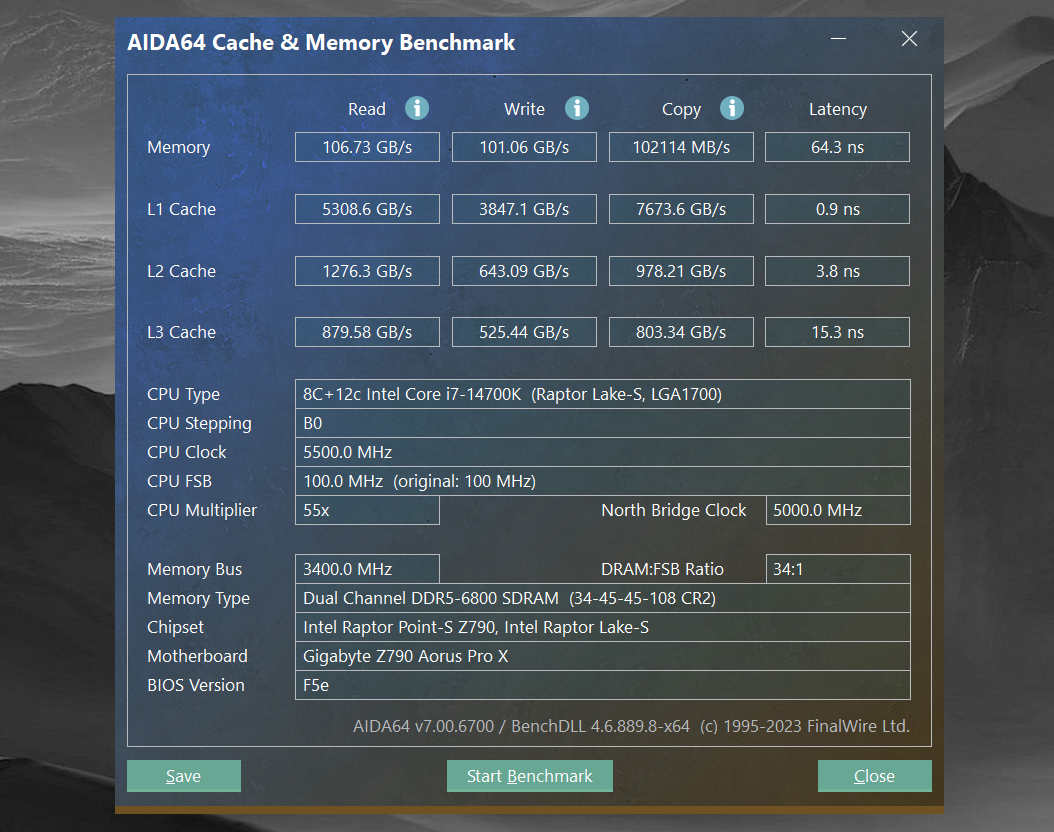Click the info icon next to Read
1054x832 pixels.
click(417, 108)
